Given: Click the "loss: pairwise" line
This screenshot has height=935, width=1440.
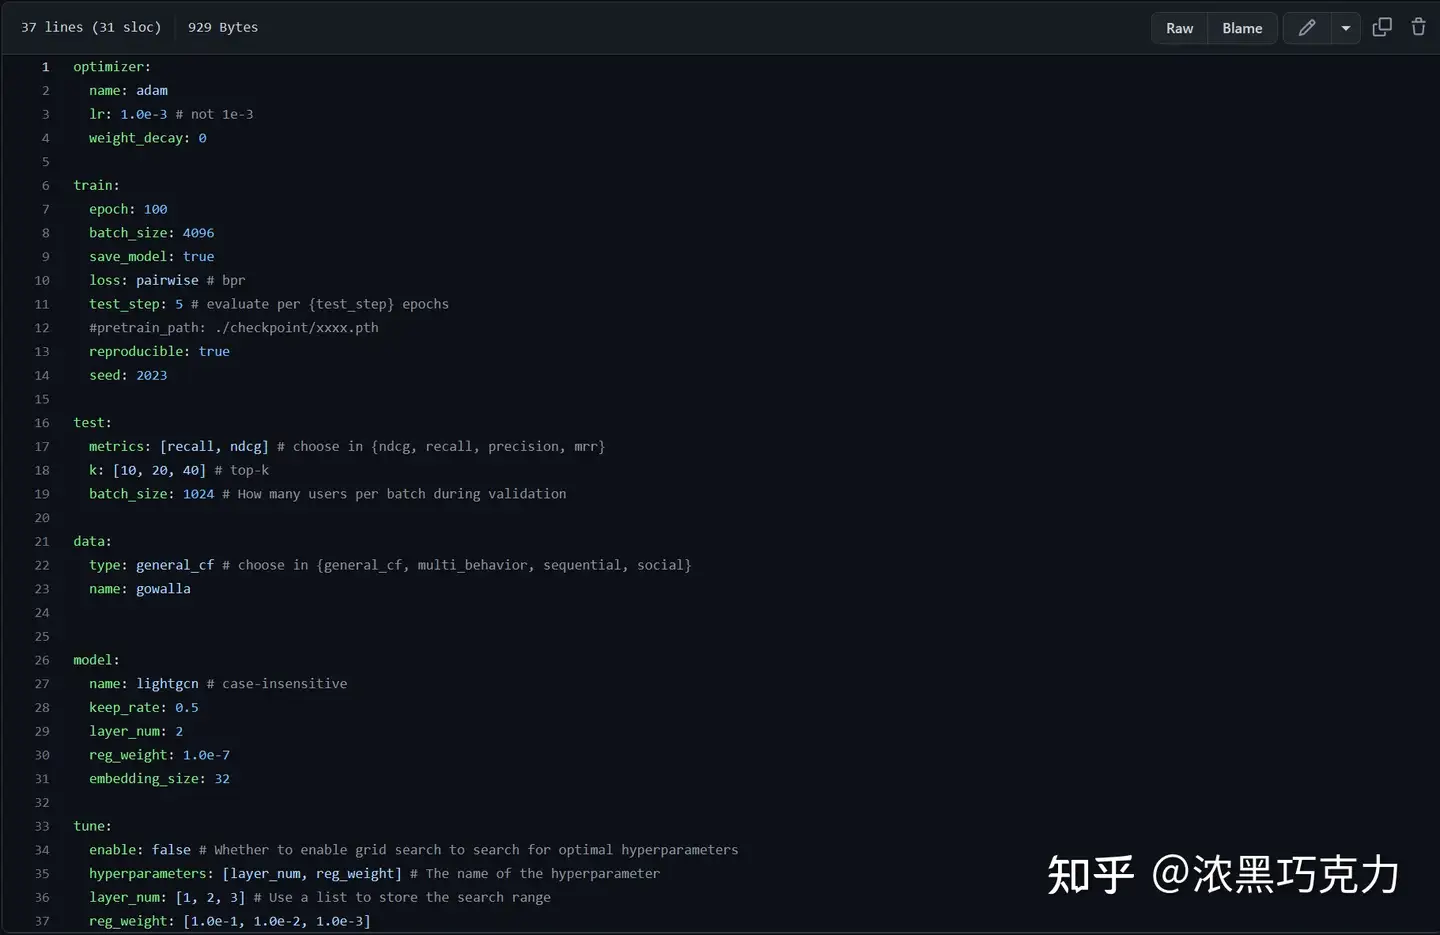Looking at the screenshot, I should click(144, 280).
